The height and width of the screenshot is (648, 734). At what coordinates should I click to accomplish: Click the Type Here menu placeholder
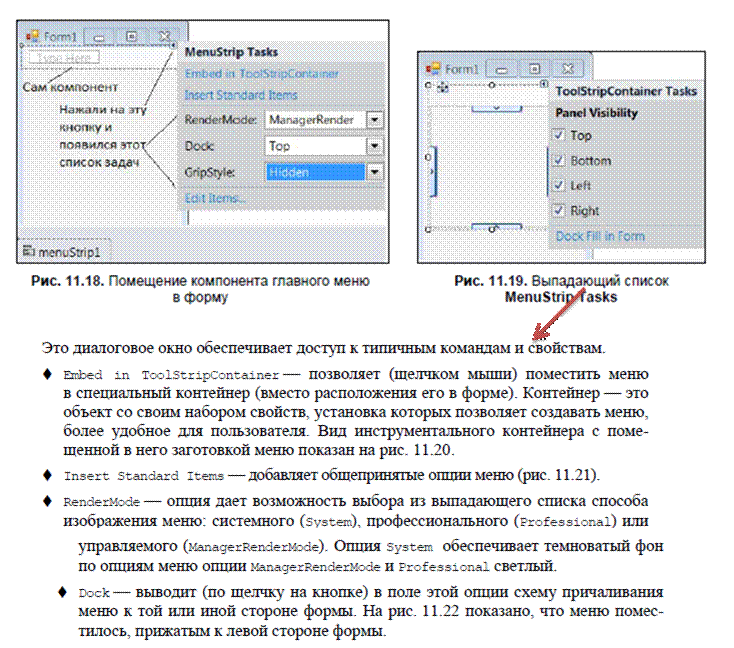[x=64, y=58]
